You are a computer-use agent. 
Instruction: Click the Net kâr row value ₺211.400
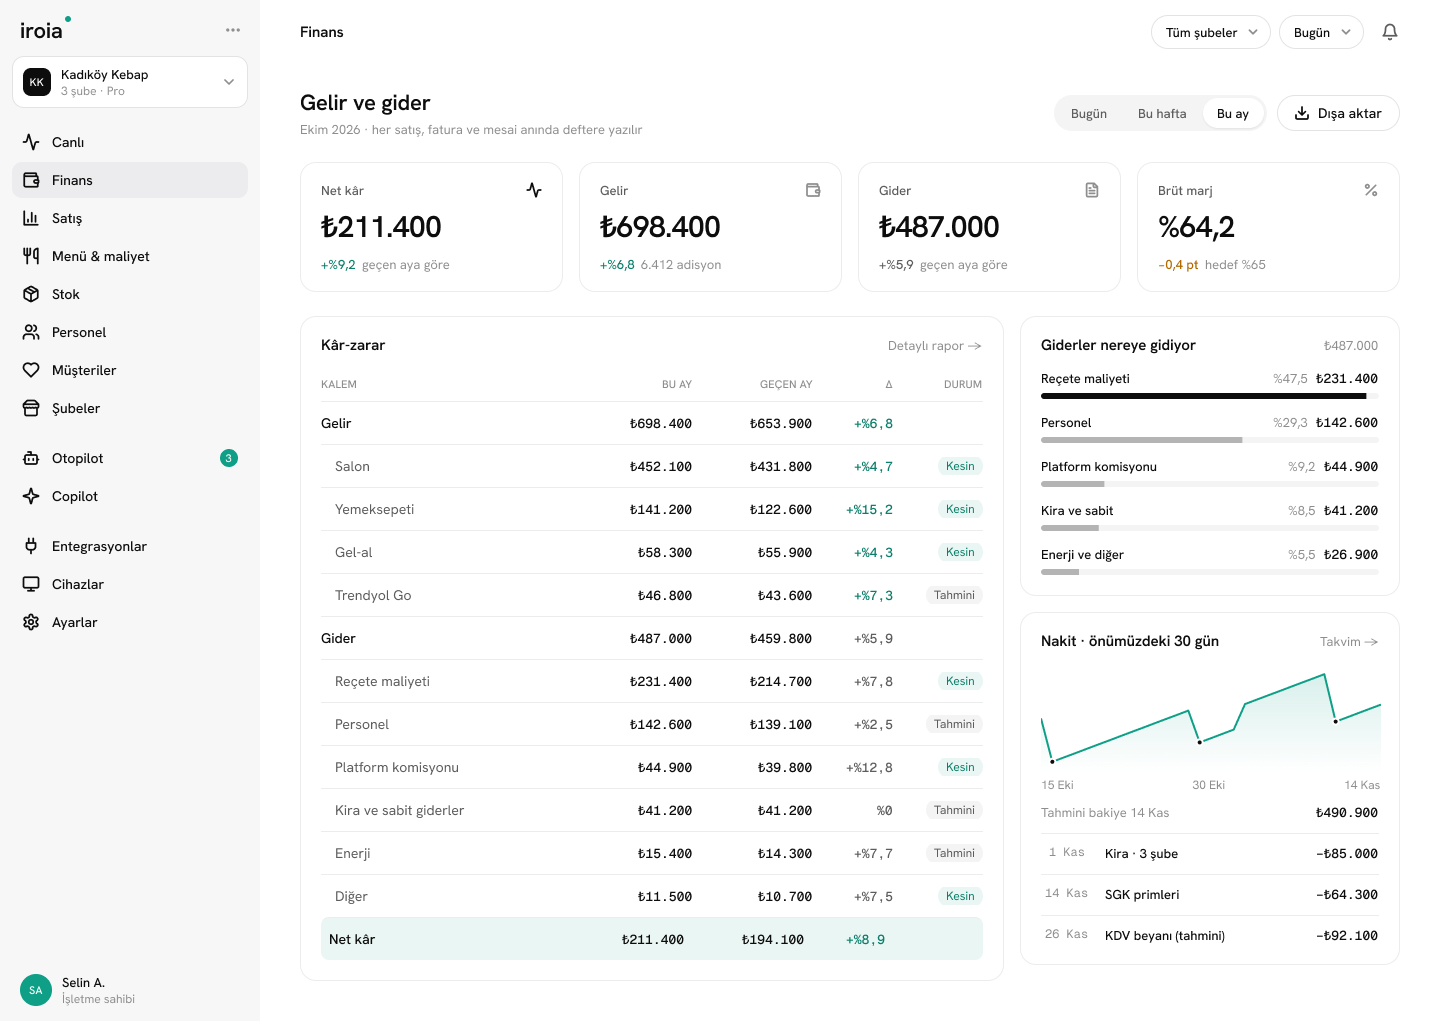(653, 940)
